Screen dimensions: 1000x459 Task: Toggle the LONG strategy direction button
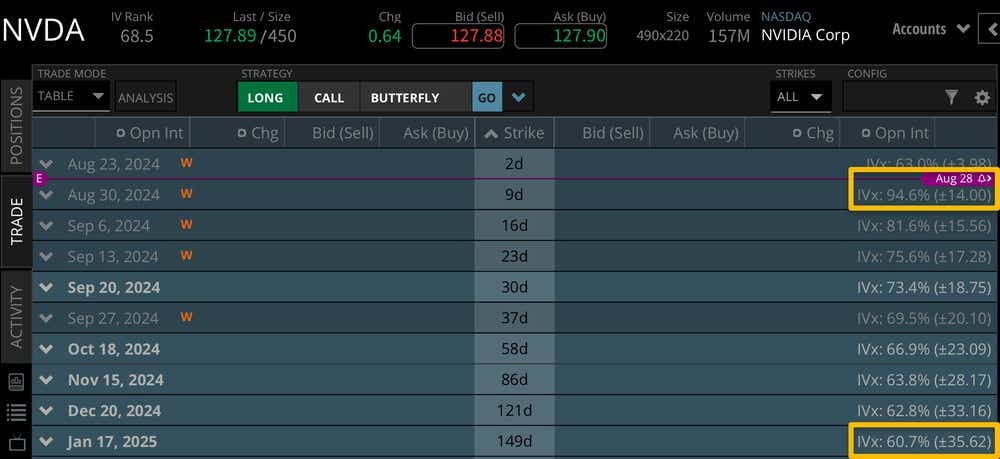[x=266, y=97]
